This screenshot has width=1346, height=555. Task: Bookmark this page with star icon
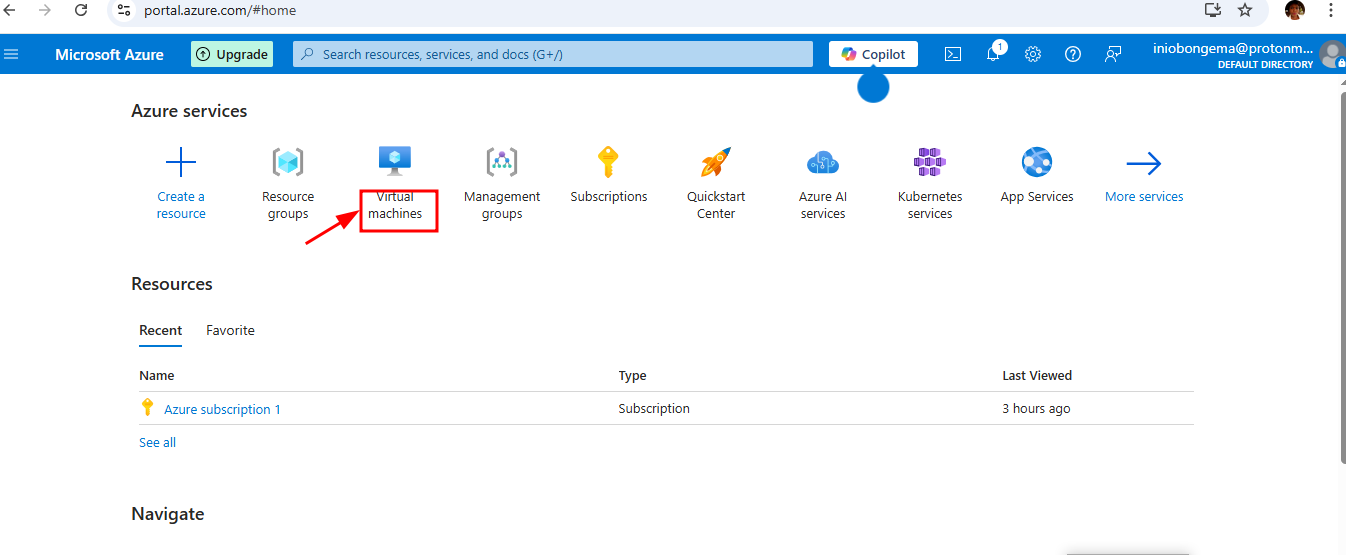tap(1245, 10)
